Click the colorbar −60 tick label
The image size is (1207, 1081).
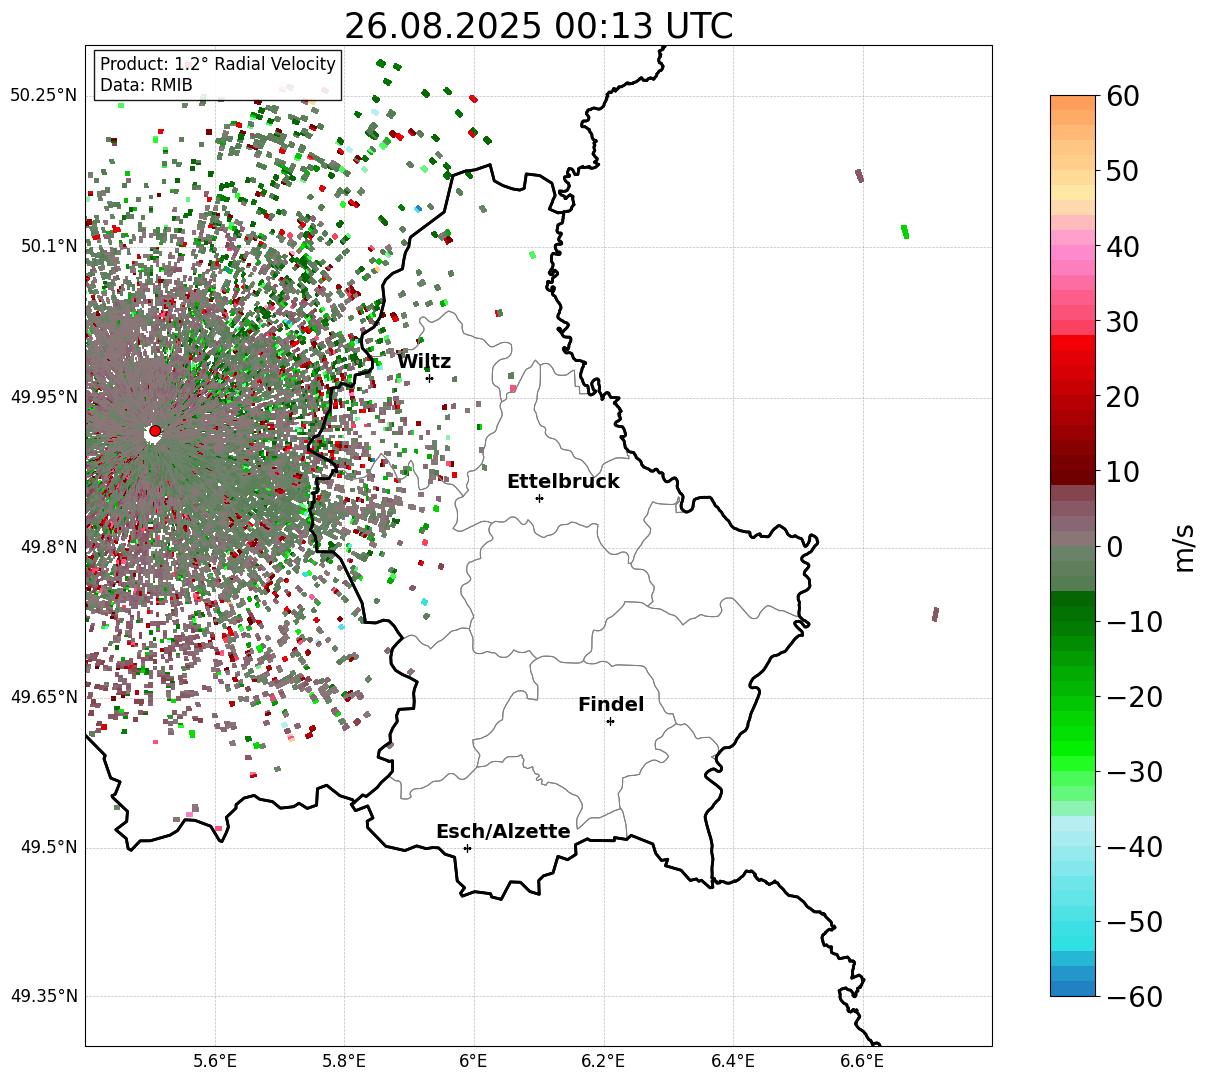pyautogui.click(x=1134, y=997)
